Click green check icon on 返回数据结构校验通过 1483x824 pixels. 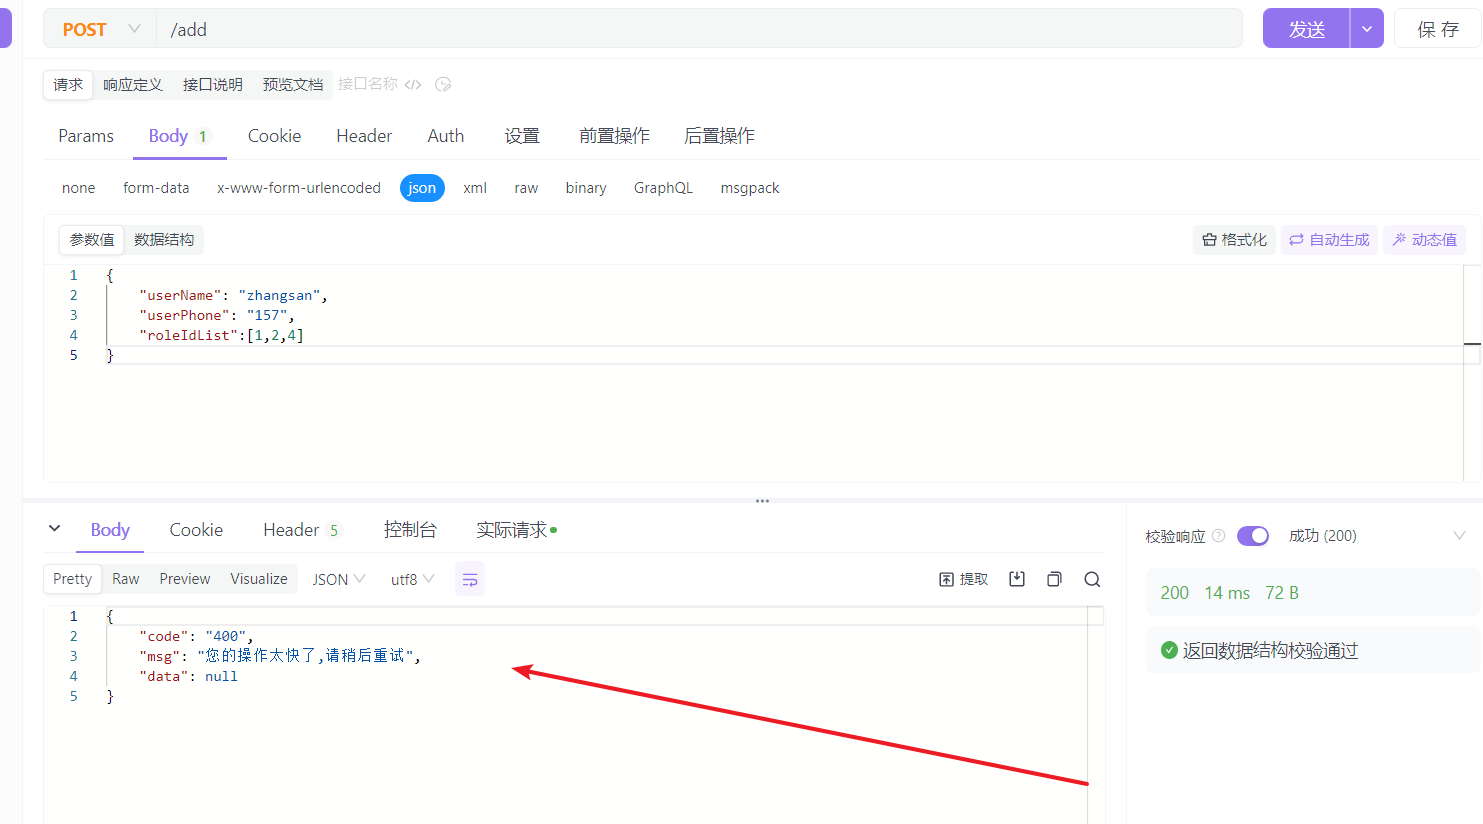click(1169, 651)
